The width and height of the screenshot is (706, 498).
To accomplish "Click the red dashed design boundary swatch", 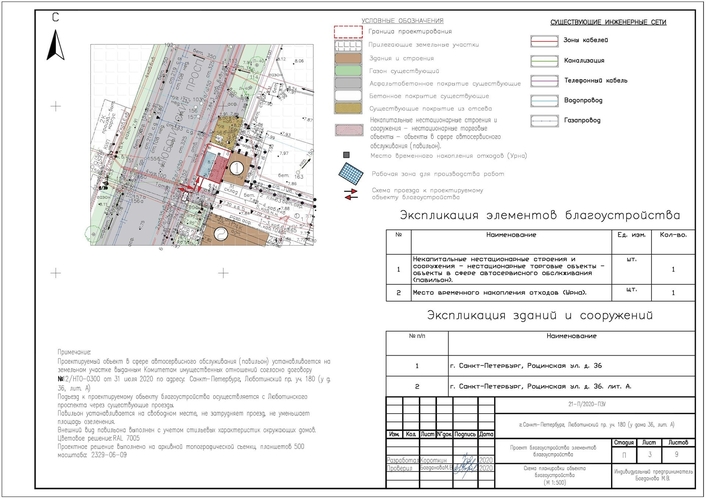I will coord(348,32).
